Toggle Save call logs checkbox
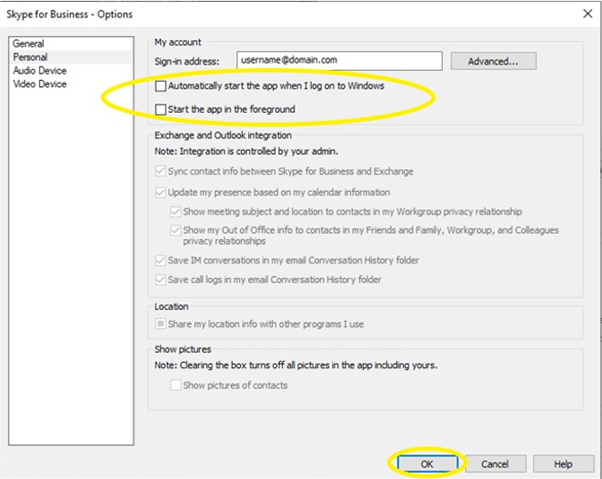 [160, 280]
